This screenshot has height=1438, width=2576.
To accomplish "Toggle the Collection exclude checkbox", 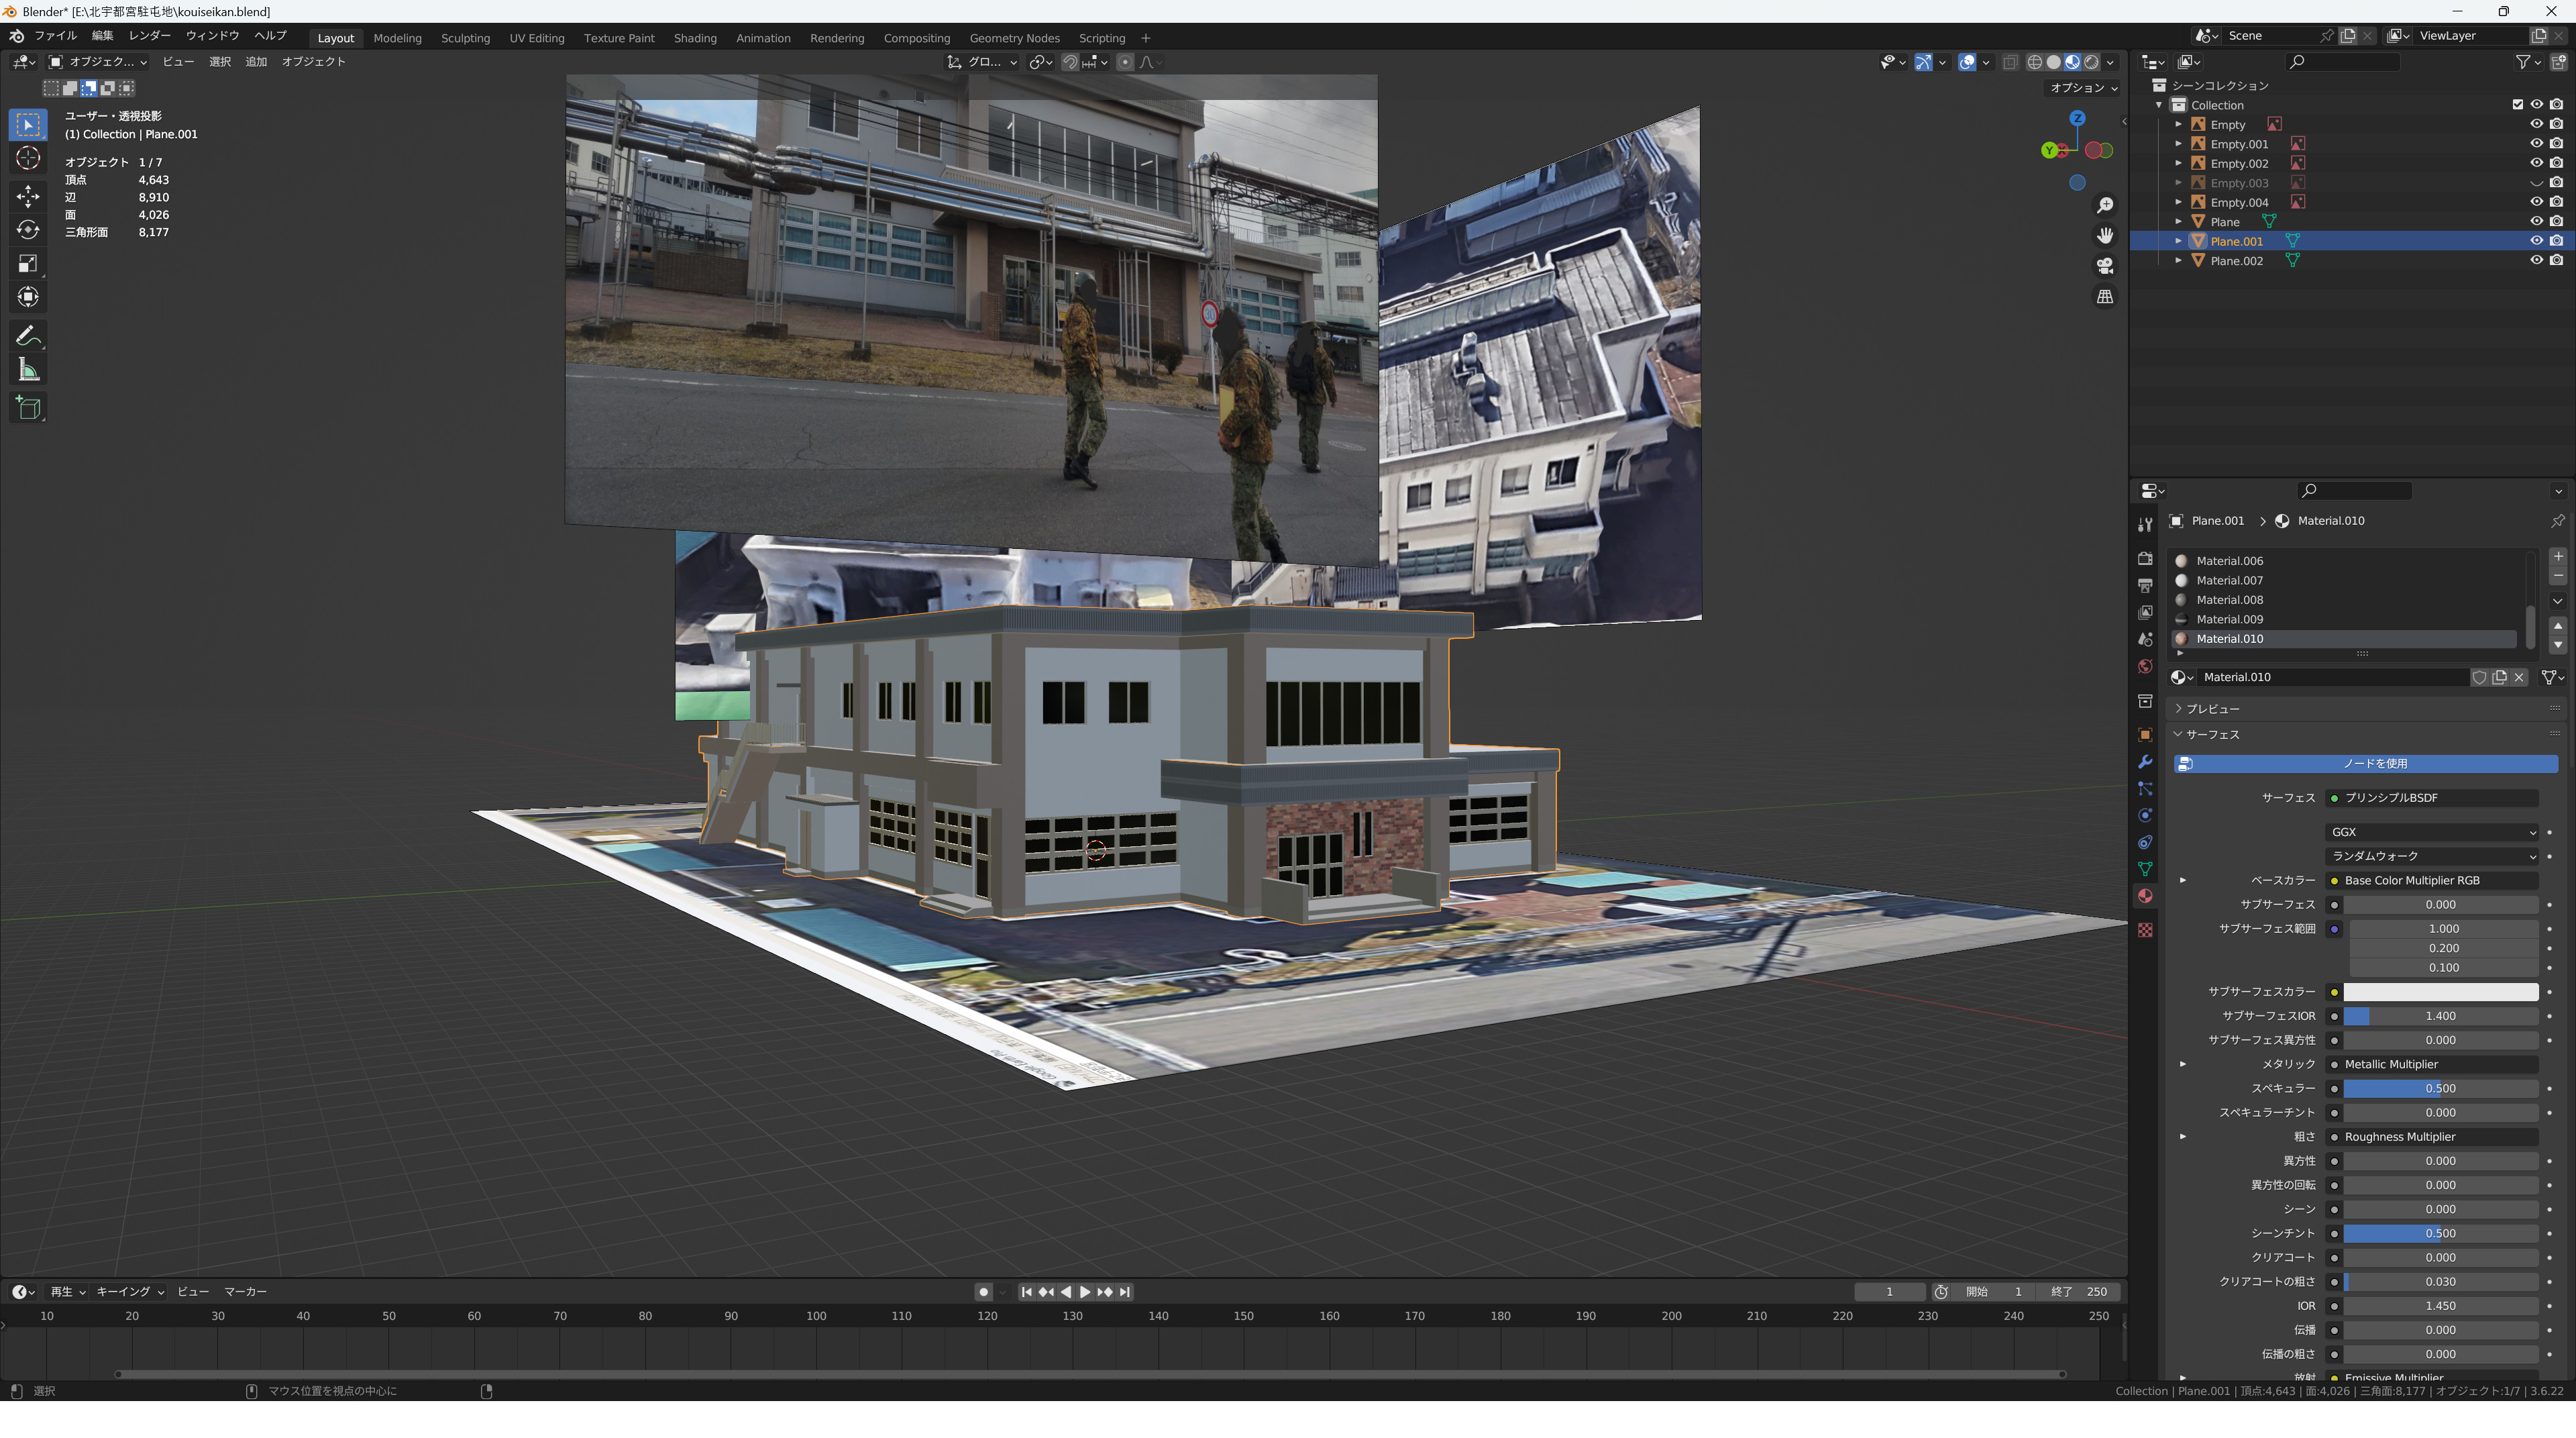I will pos(2518,105).
